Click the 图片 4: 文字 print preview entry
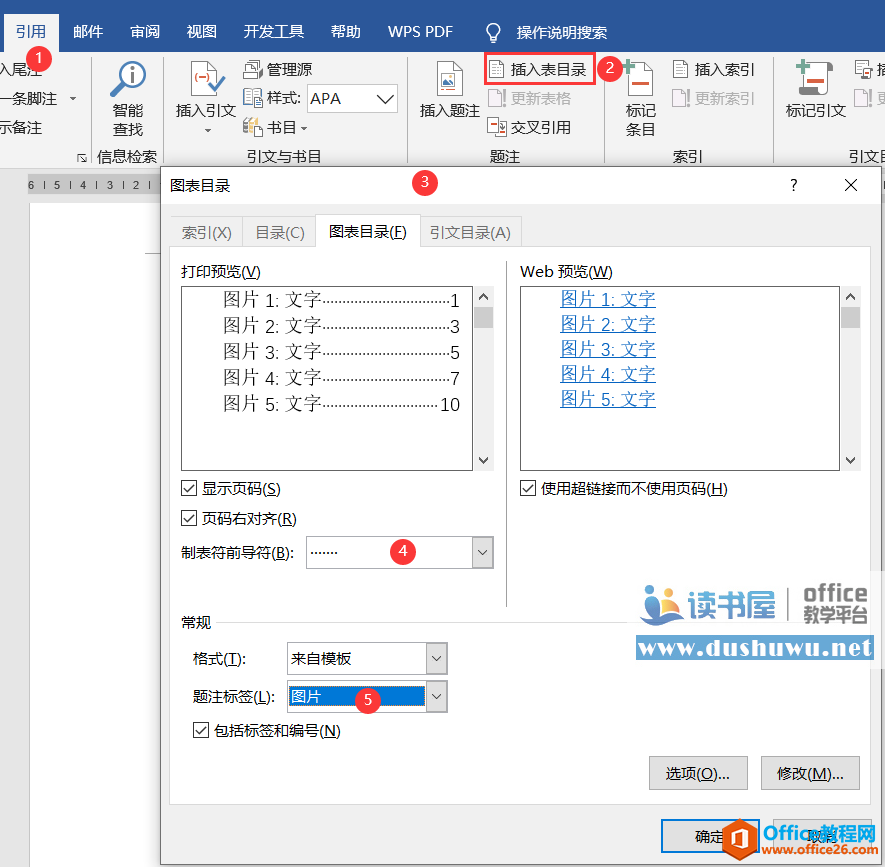The height and width of the screenshot is (867, 885). (x=341, y=378)
